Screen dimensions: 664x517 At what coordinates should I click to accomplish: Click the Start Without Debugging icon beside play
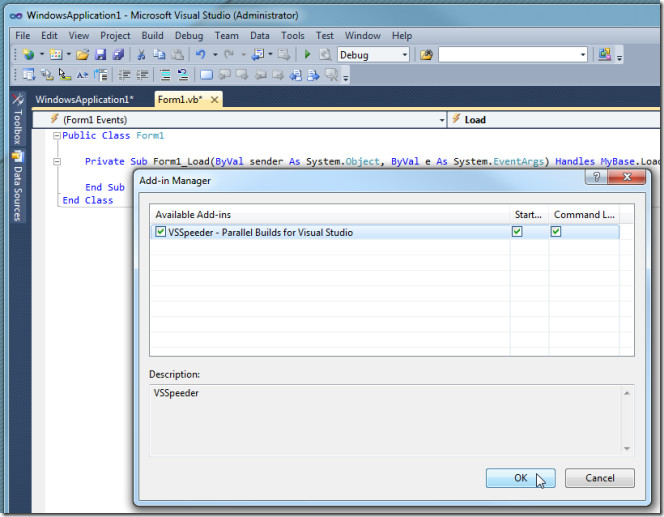pyautogui.click(x=325, y=54)
